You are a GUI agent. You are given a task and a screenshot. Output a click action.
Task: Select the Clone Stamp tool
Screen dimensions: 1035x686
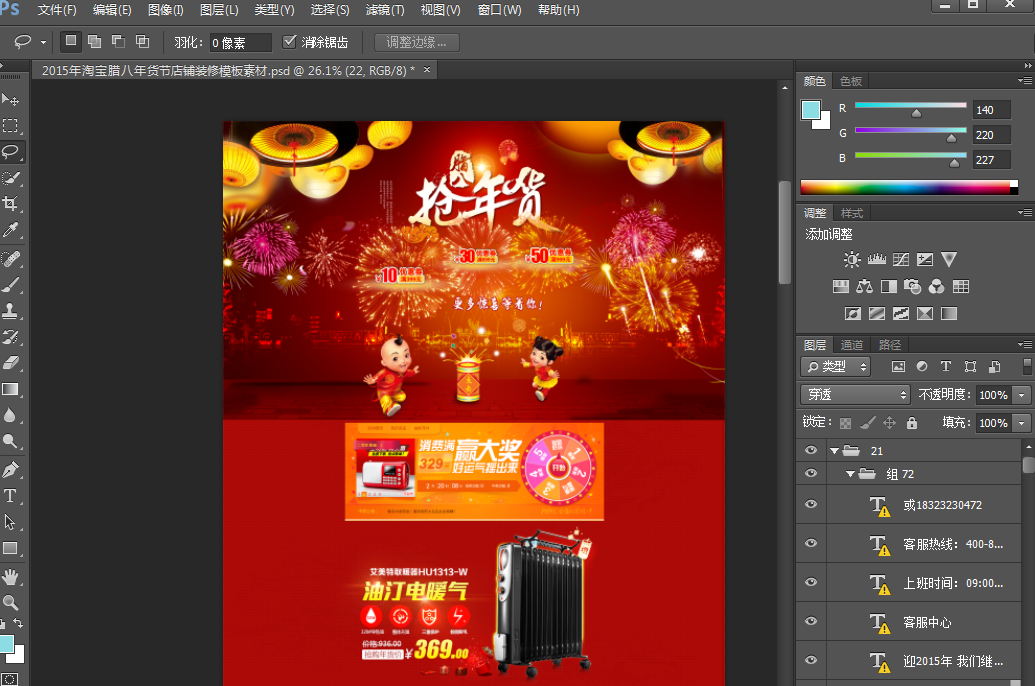point(11,311)
